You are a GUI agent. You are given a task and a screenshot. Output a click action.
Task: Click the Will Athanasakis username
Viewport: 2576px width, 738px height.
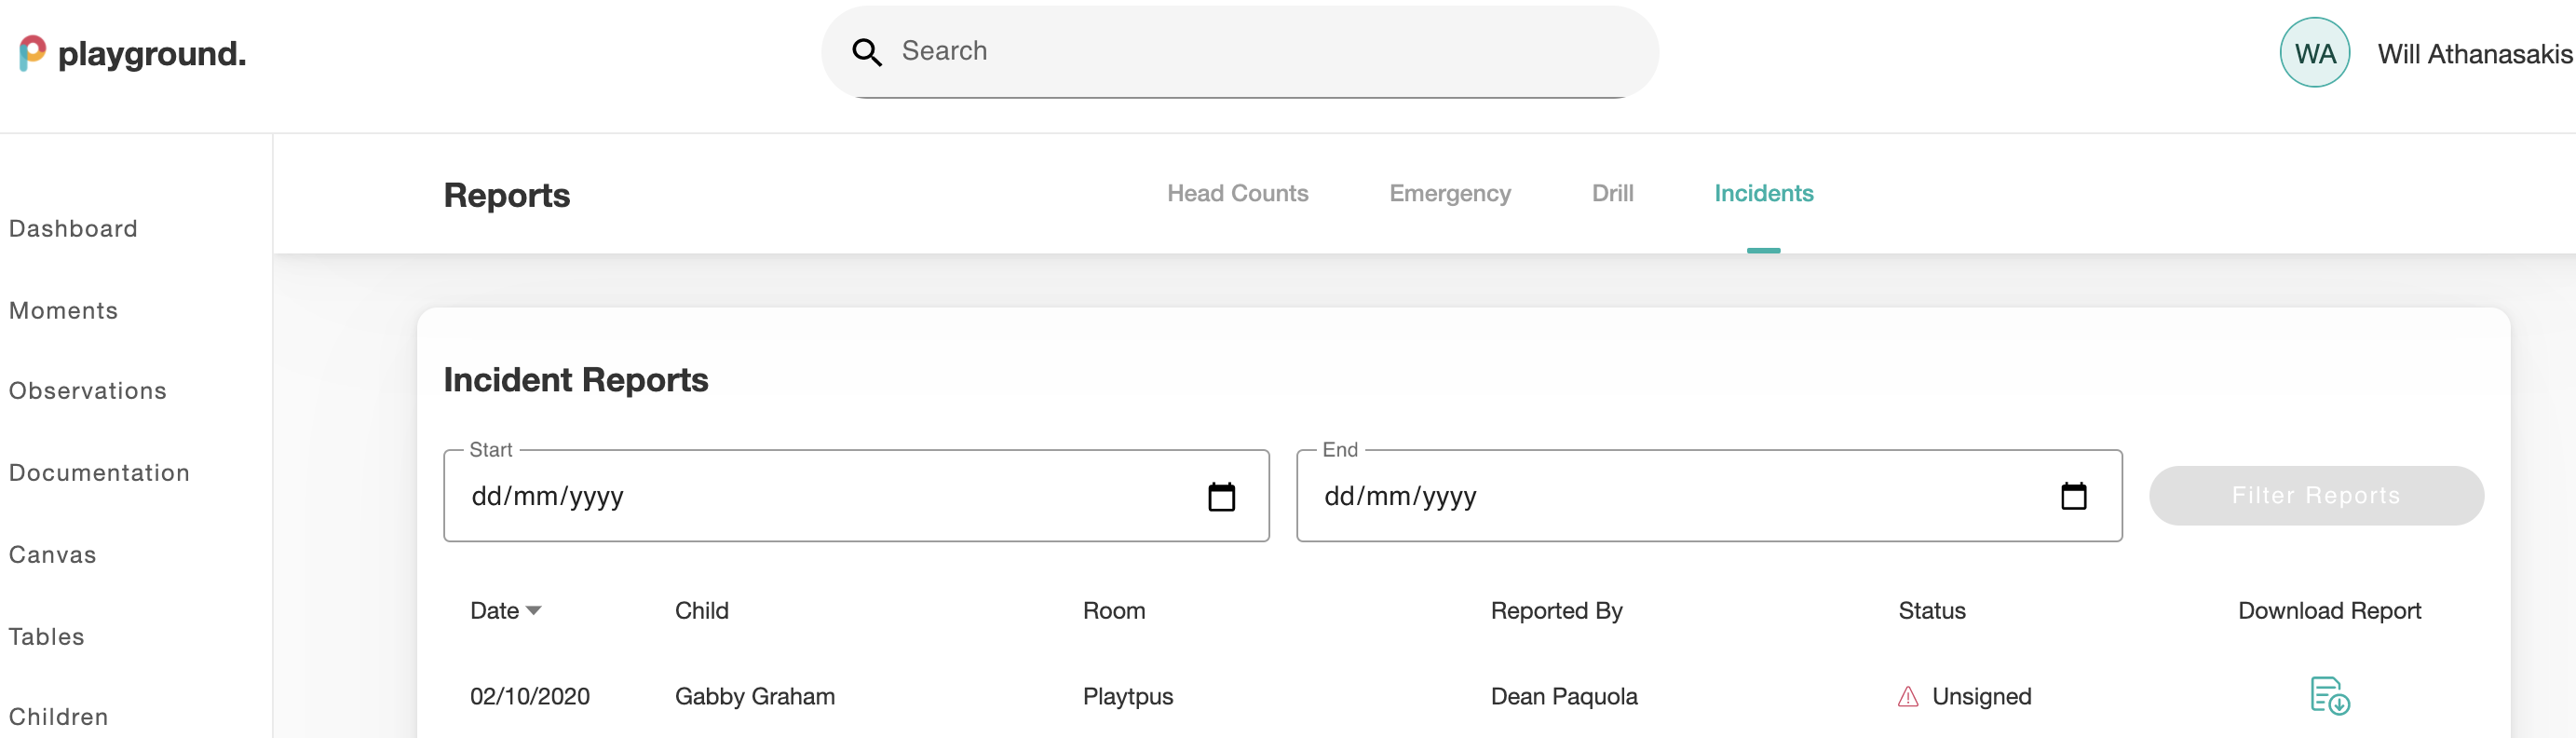(x=2474, y=54)
